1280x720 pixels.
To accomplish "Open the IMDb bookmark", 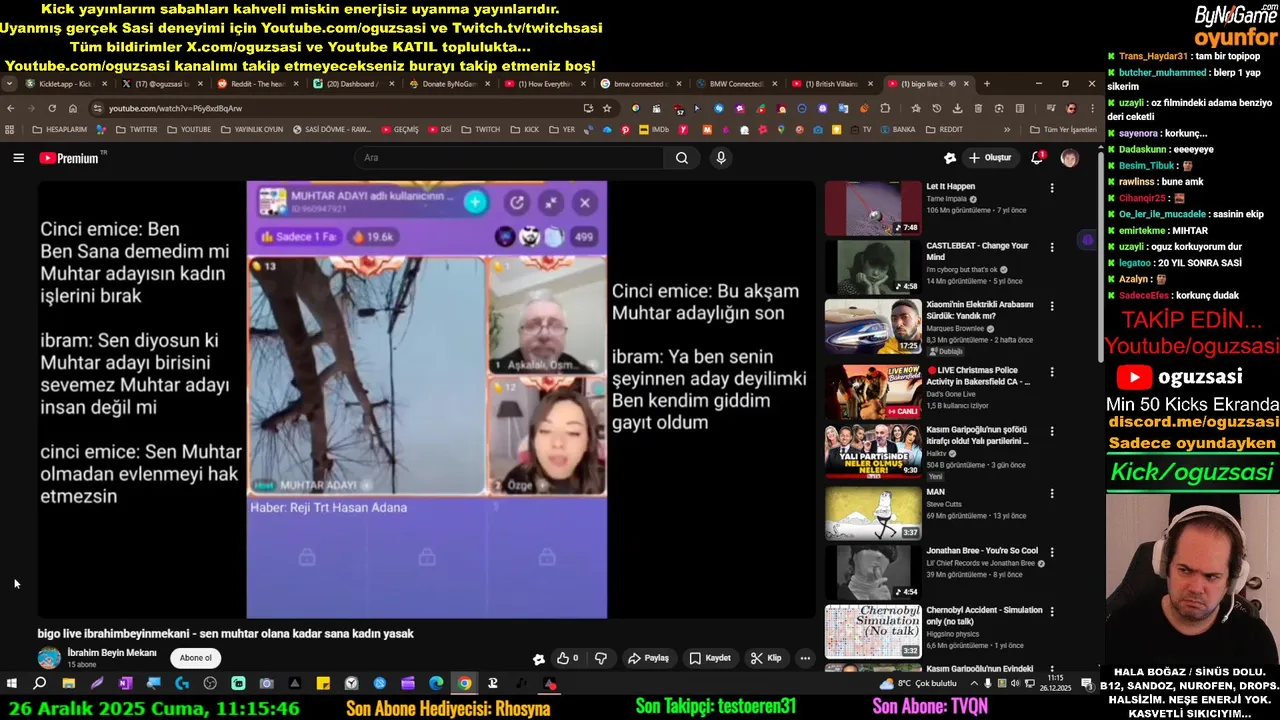I will coord(654,129).
